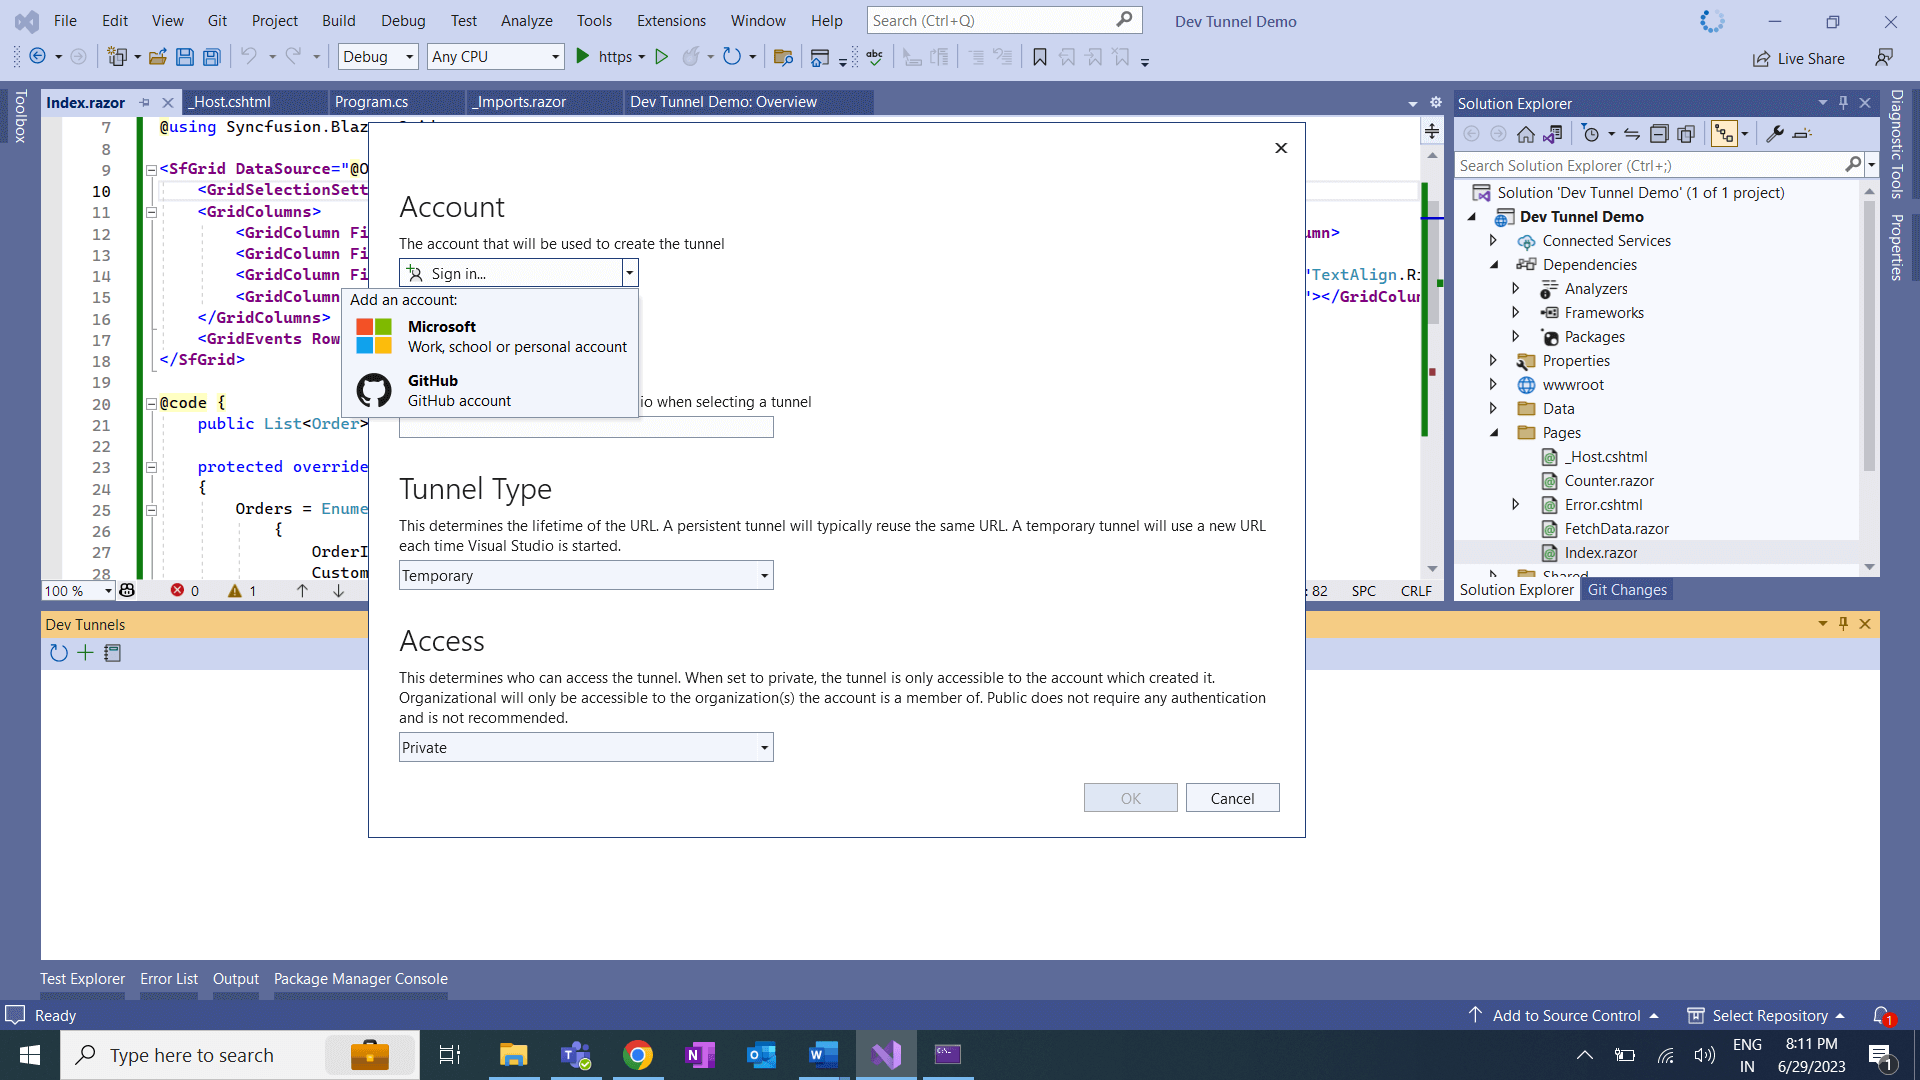
Task: Toggle auto-hide pin on Solution Explorer
Action: [1843, 103]
